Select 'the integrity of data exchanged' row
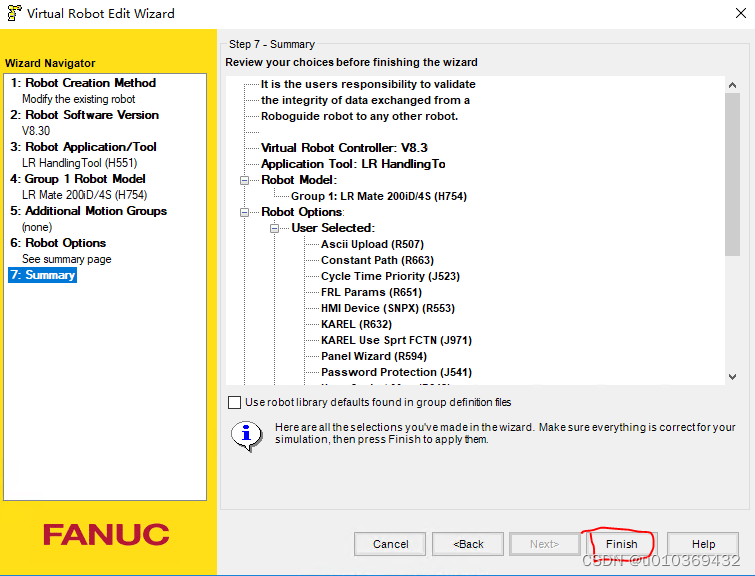Image resolution: width=755 pixels, height=576 pixels. click(365, 100)
